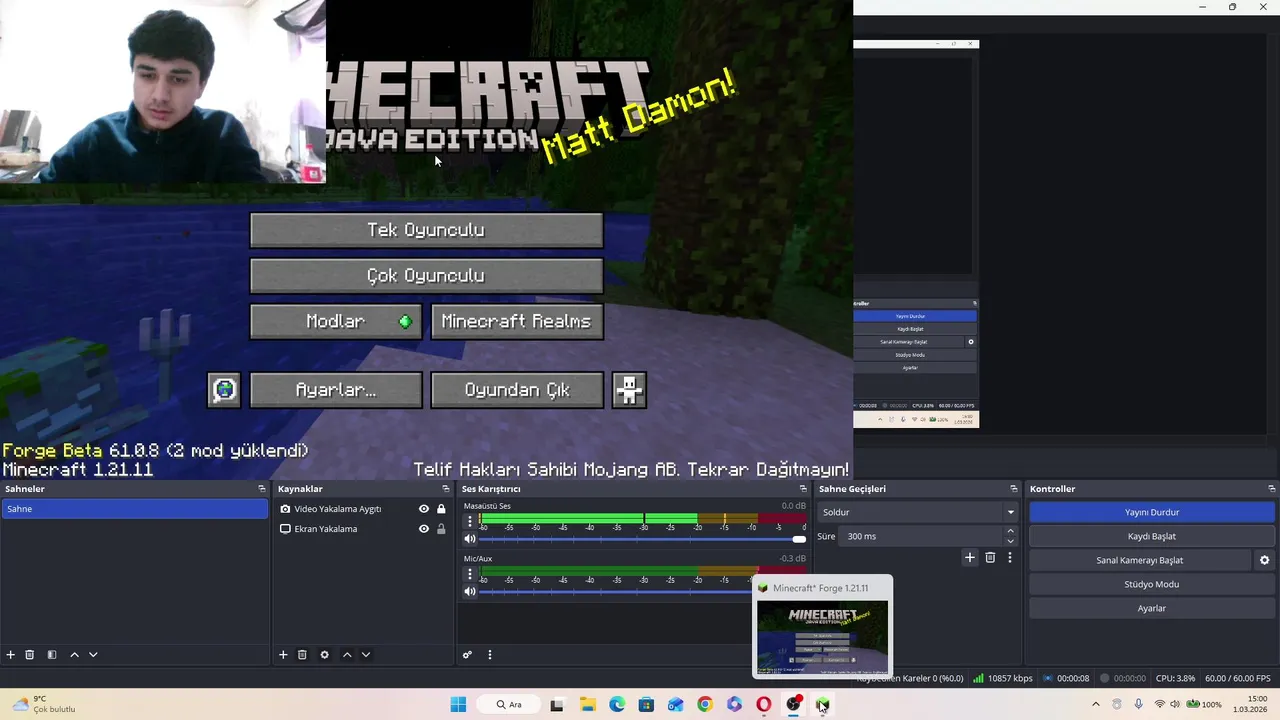Image resolution: width=1280 pixels, height=720 pixels.
Task: Move scene up in Sahneler panel
Action: pos(74,655)
